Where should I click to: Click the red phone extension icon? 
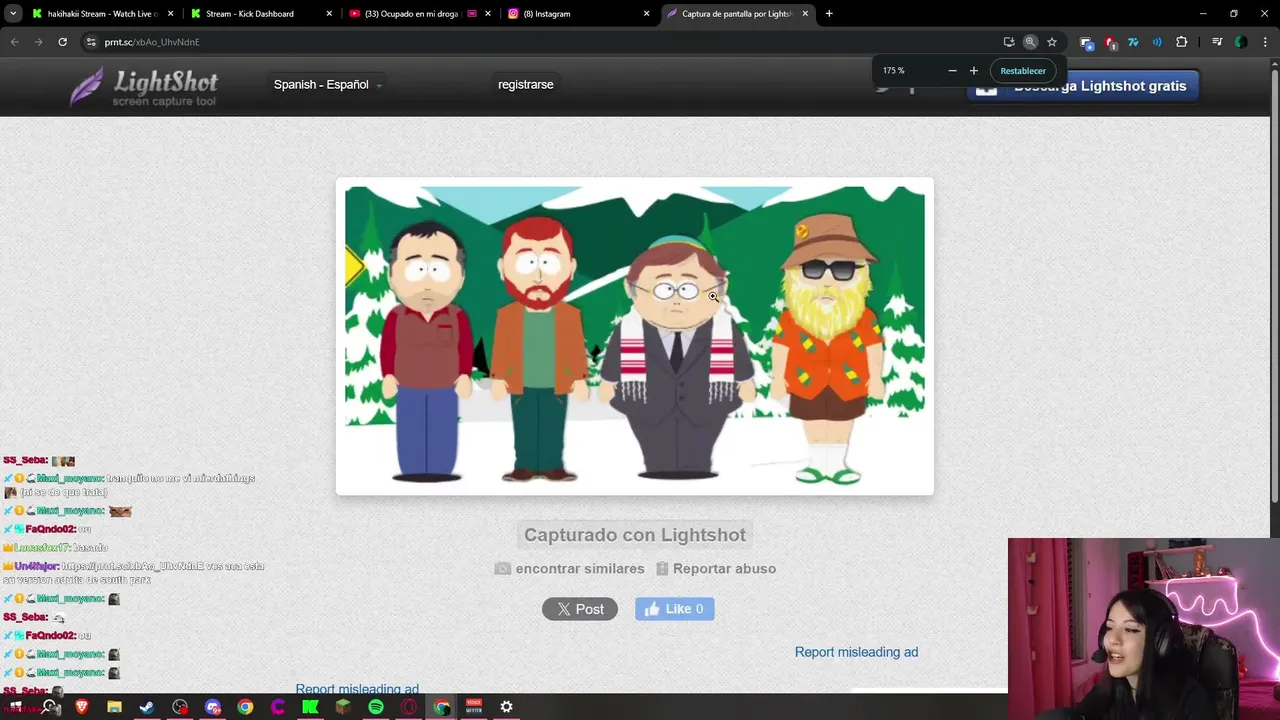coord(1110,42)
